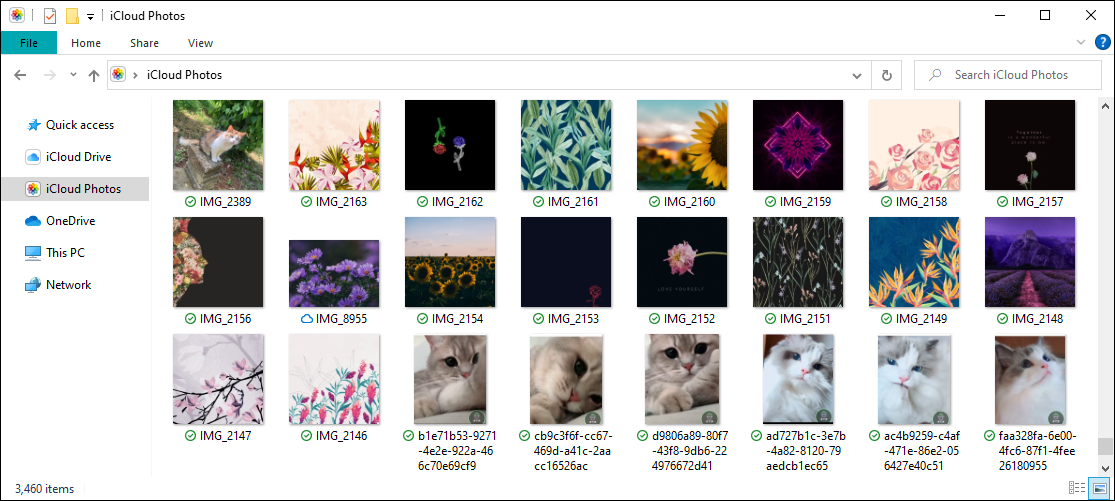Click iCloud Photos in the address path
Viewport: 1115px width, 501px height.
tap(184, 75)
